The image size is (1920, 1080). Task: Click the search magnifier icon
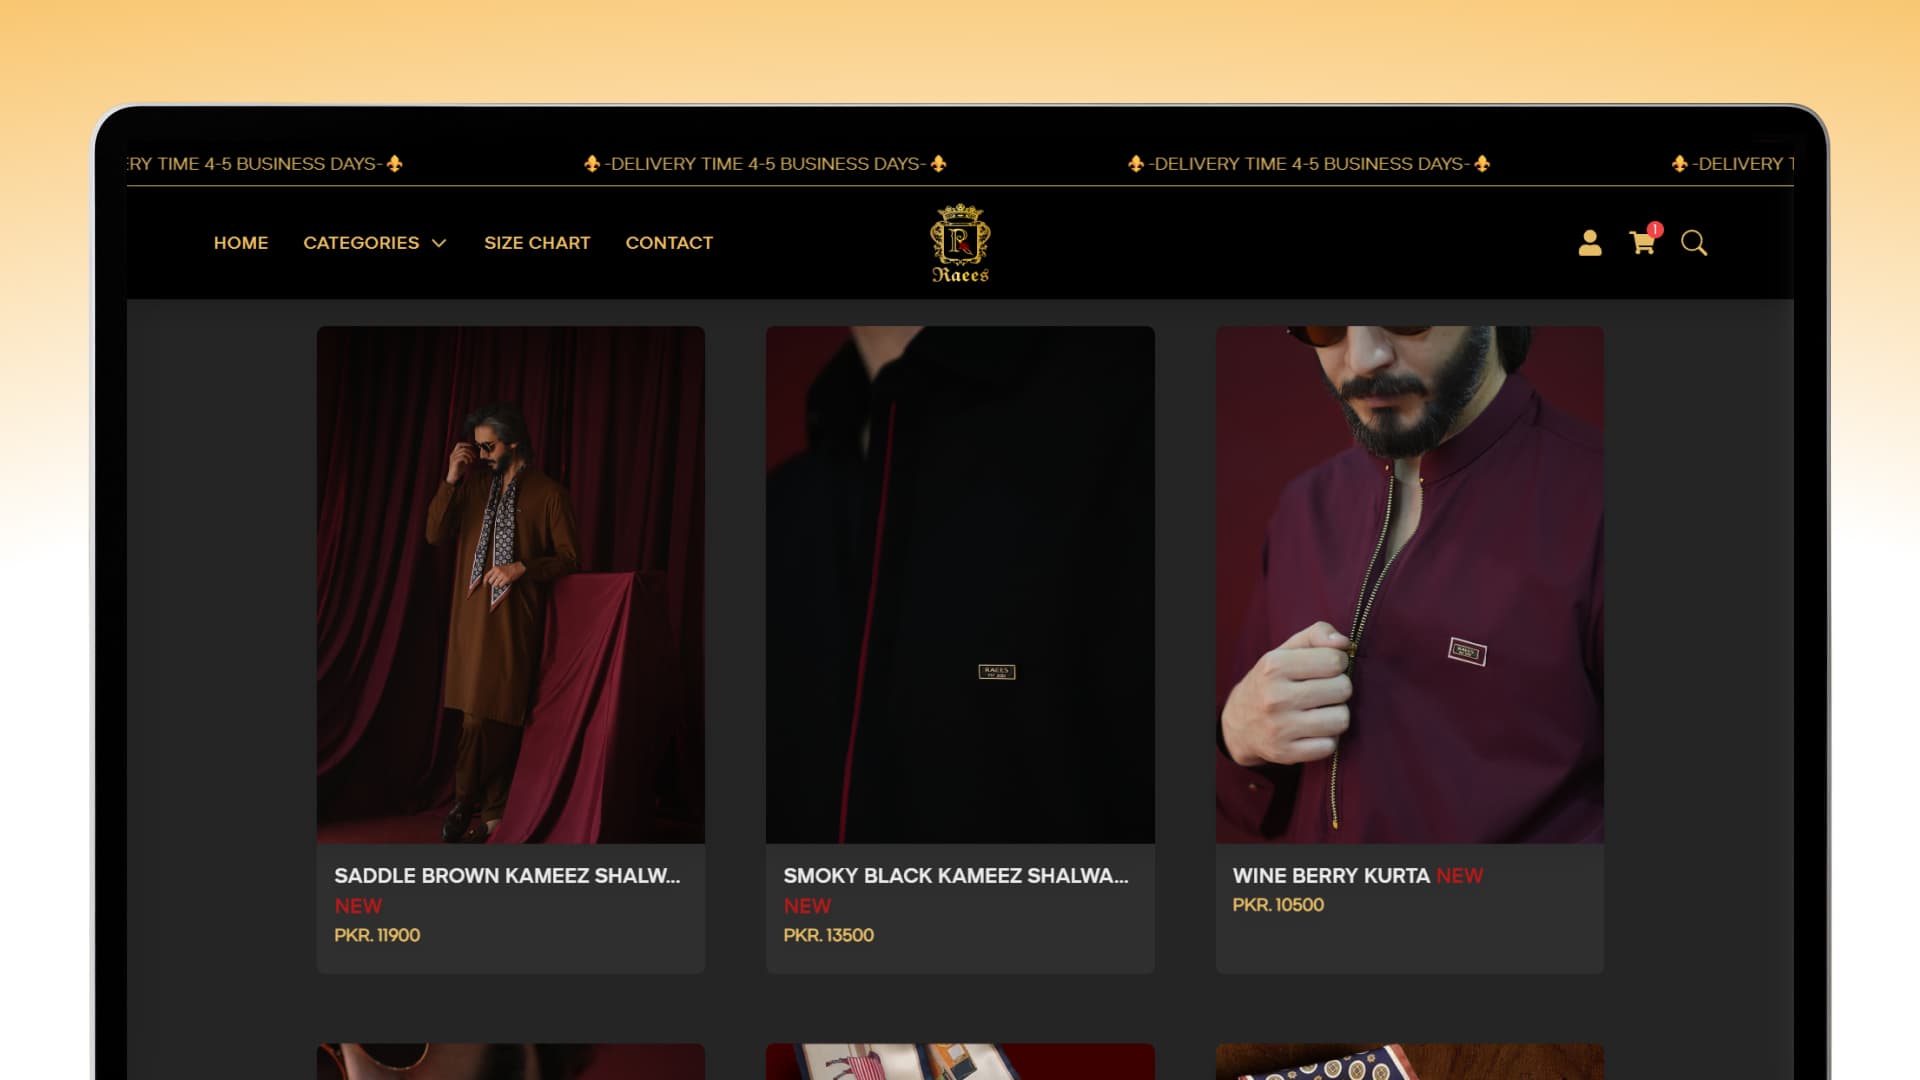[x=1694, y=243]
